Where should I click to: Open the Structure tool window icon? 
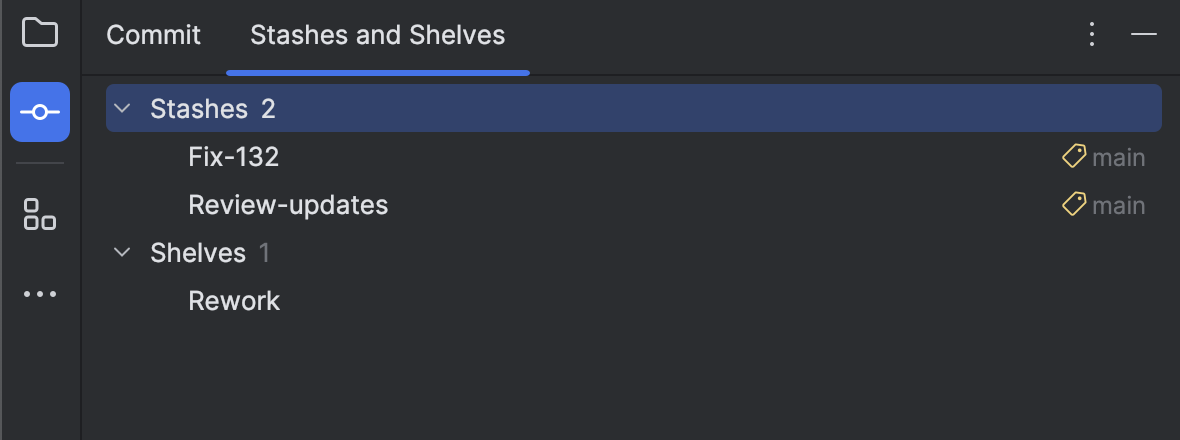pos(40,214)
